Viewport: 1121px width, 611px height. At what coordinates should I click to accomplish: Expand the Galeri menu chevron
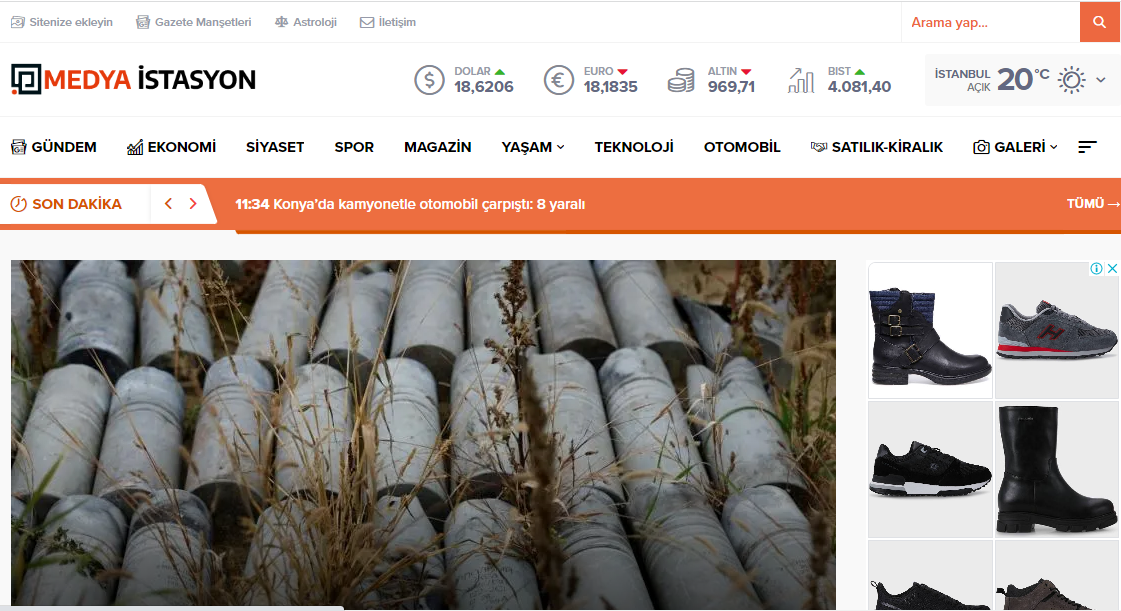1053,147
